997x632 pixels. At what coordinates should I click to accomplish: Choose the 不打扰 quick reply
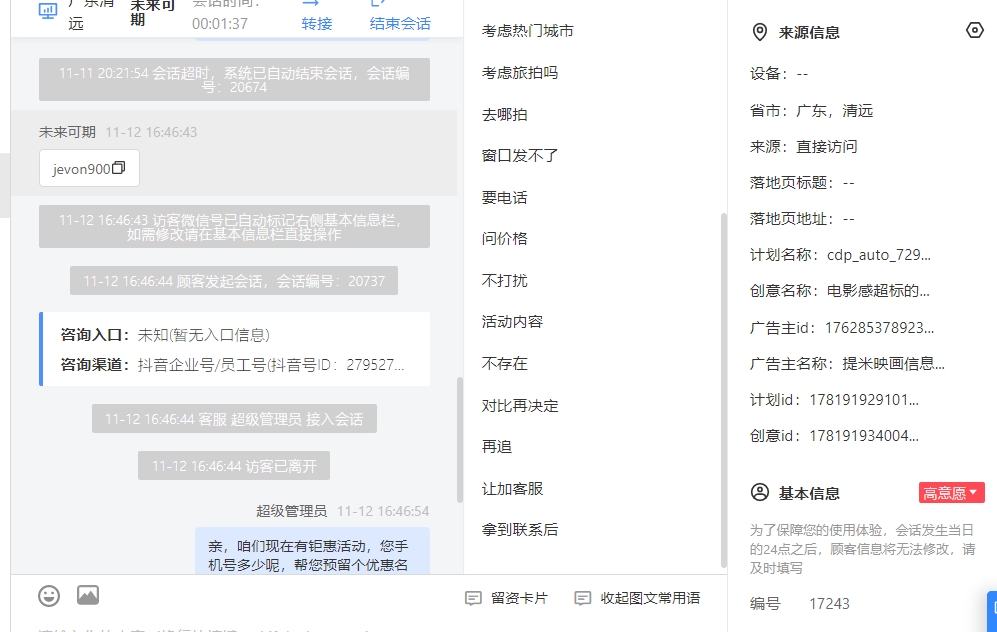[505, 280]
